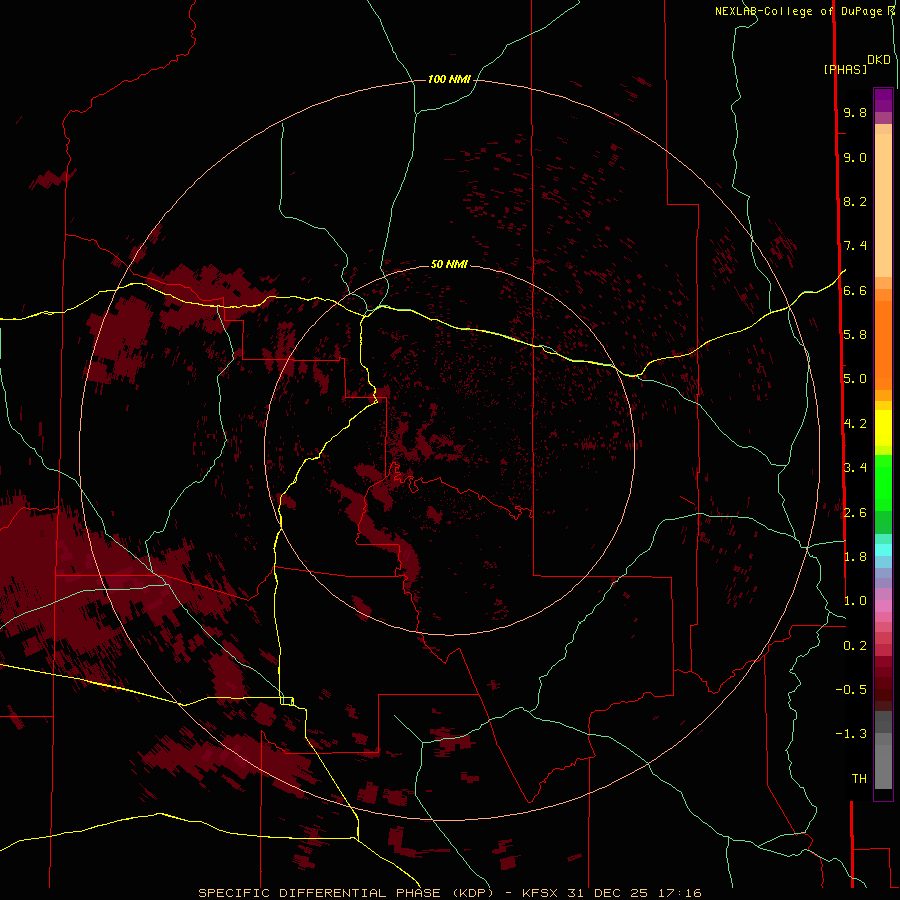This screenshot has height=900, width=900.
Task: Click the -0.5 scale value
Action: (x=851, y=689)
